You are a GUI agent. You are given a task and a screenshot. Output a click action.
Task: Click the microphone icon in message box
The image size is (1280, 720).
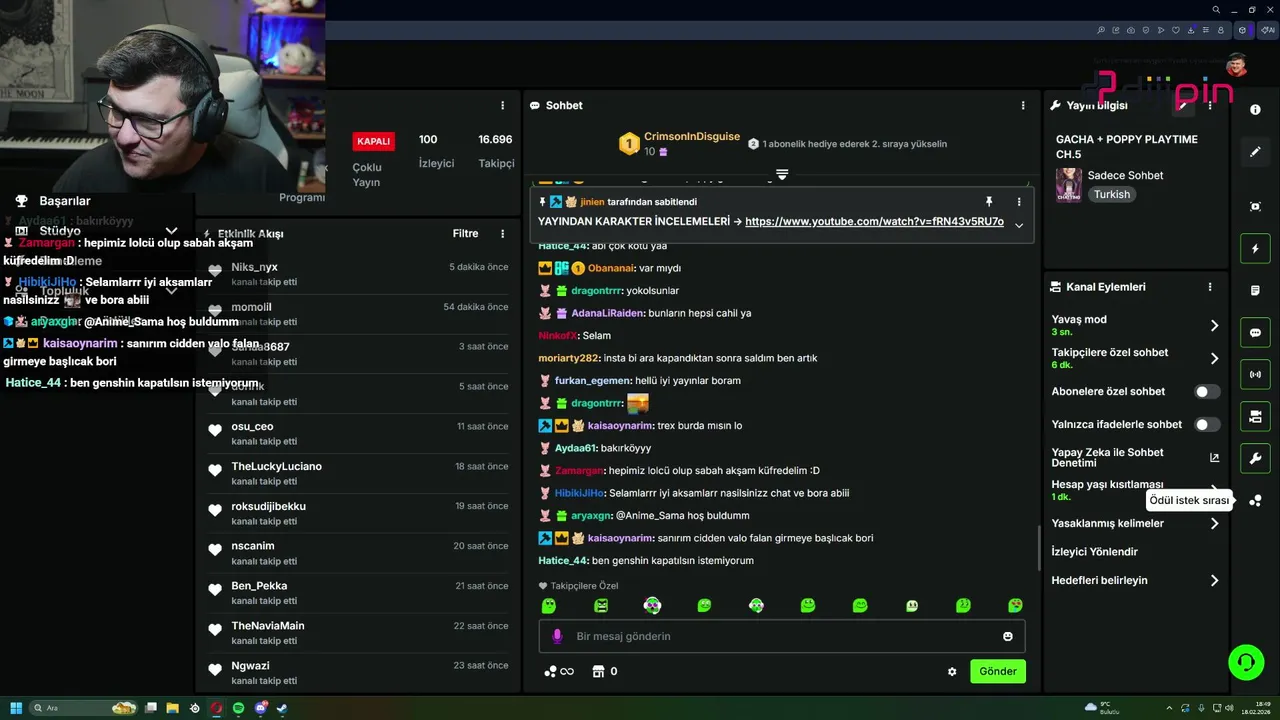point(557,636)
